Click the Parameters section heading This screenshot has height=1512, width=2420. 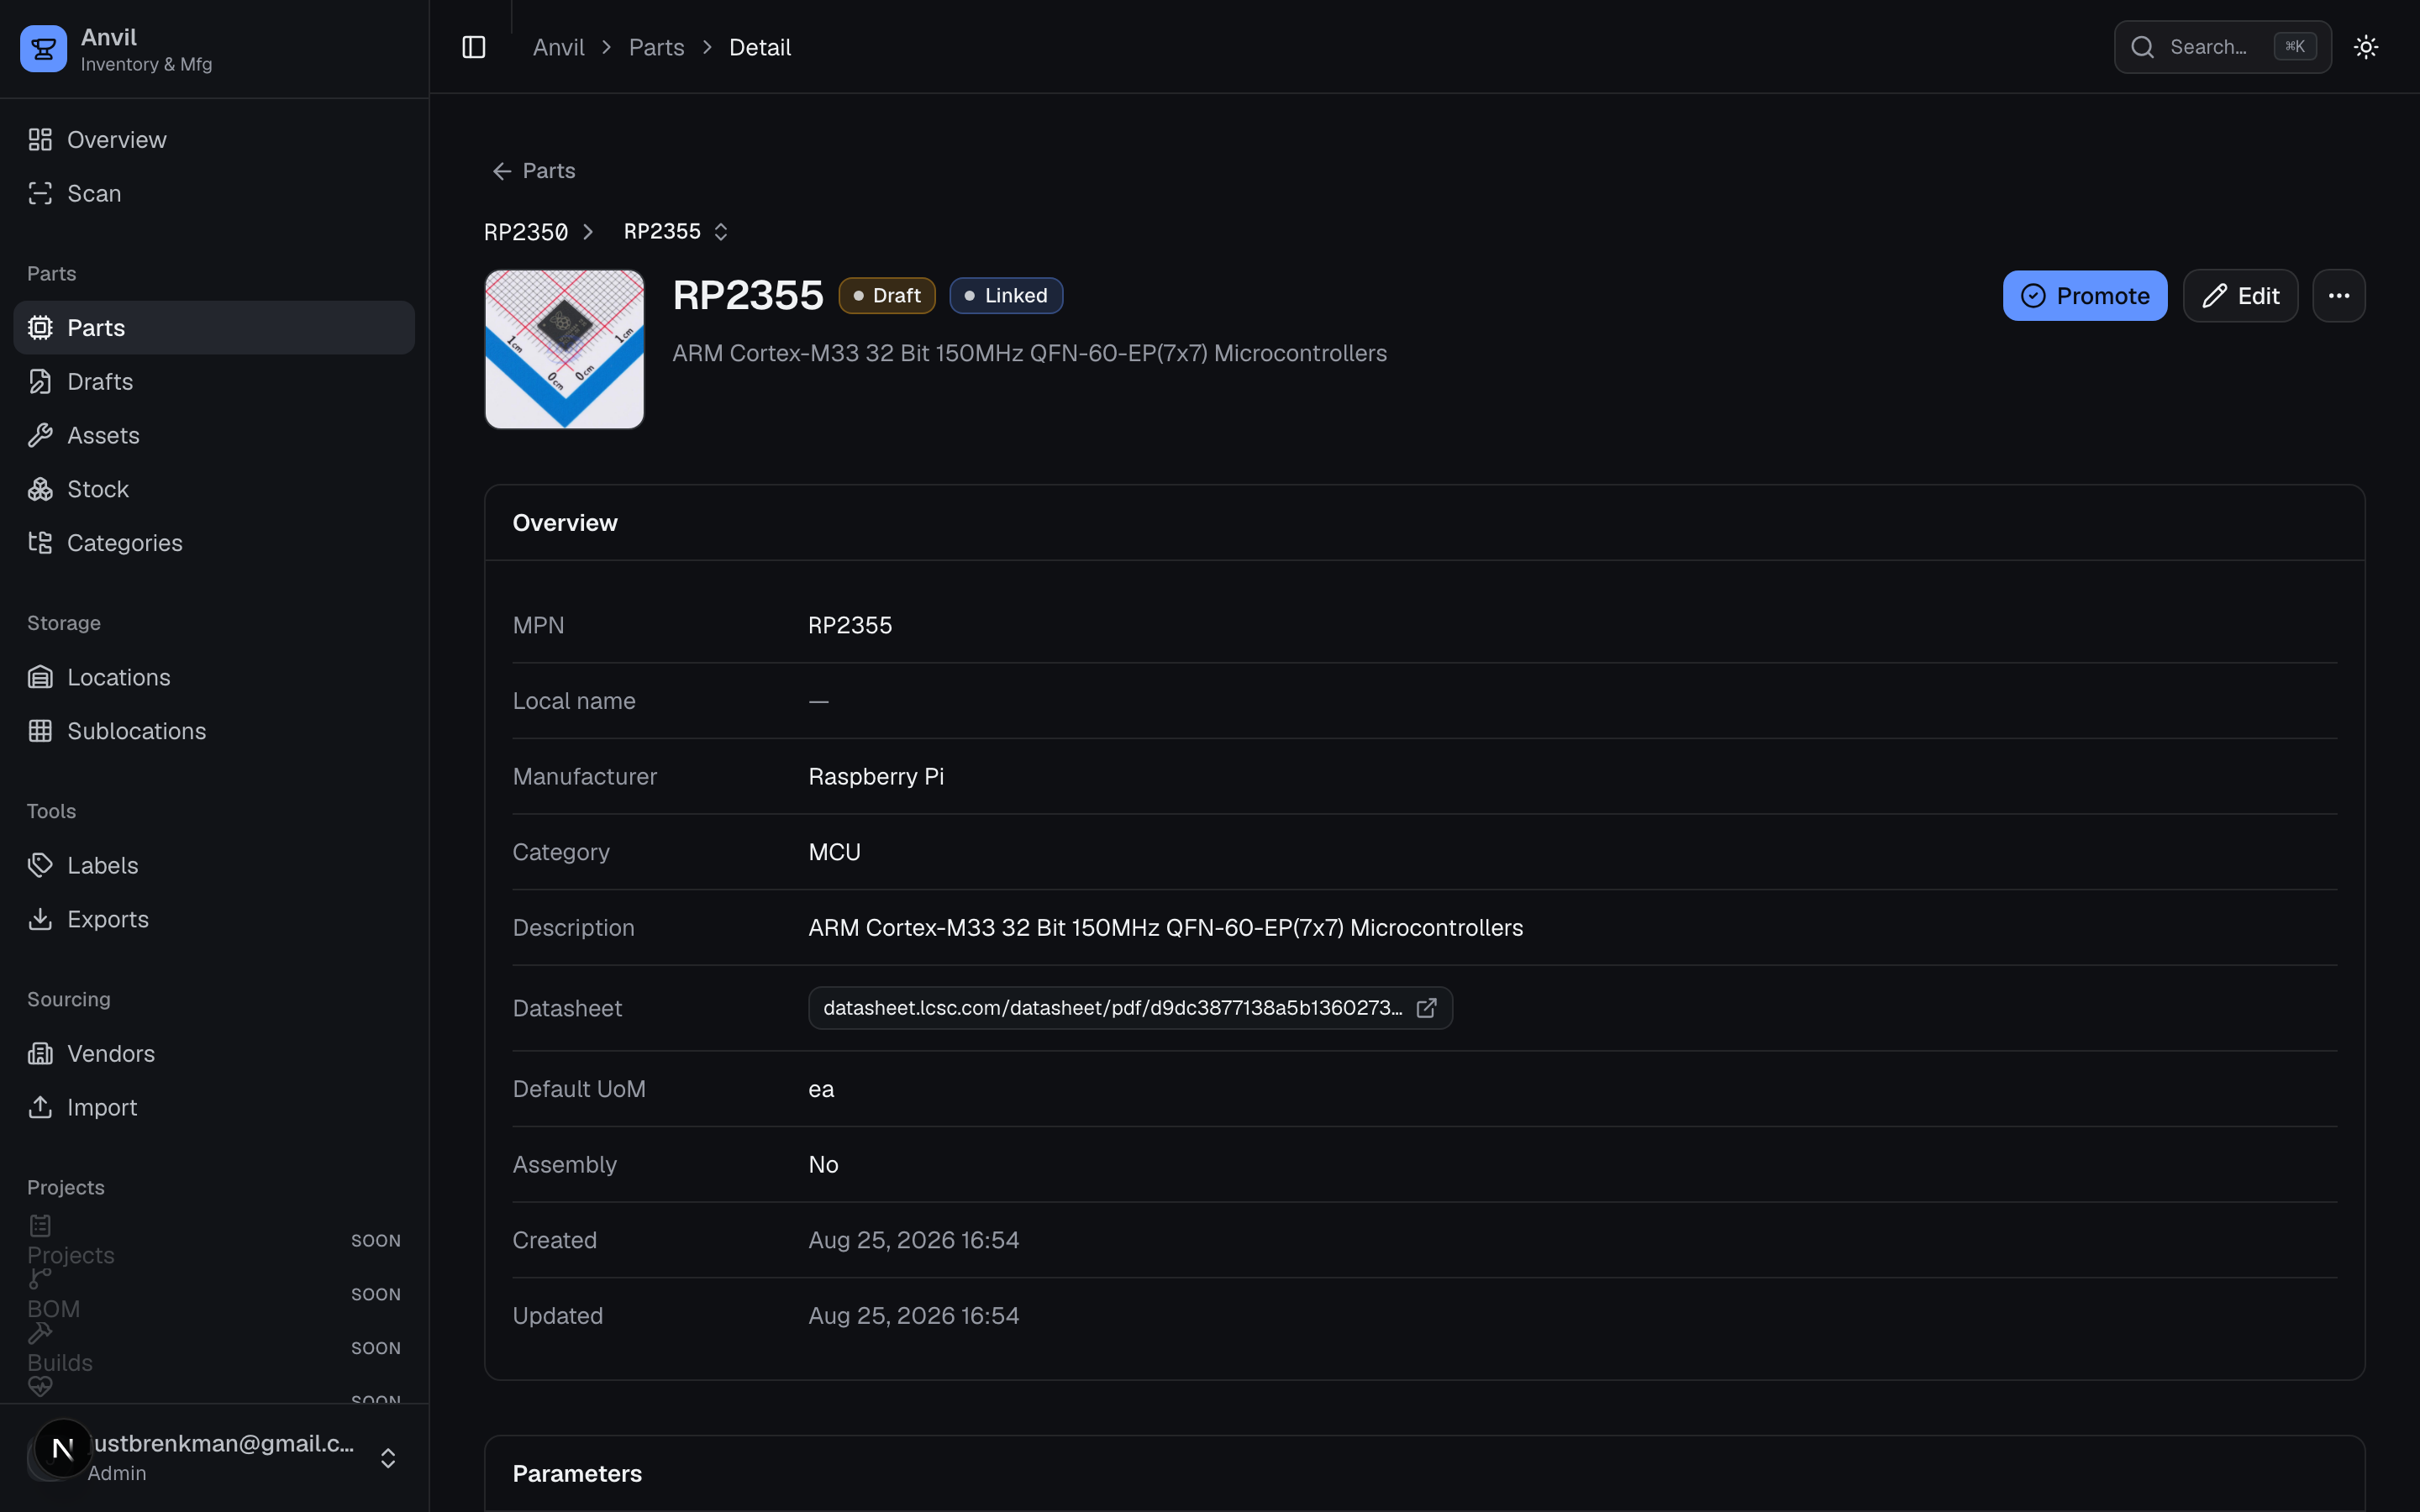pyautogui.click(x=577, y=1474)
